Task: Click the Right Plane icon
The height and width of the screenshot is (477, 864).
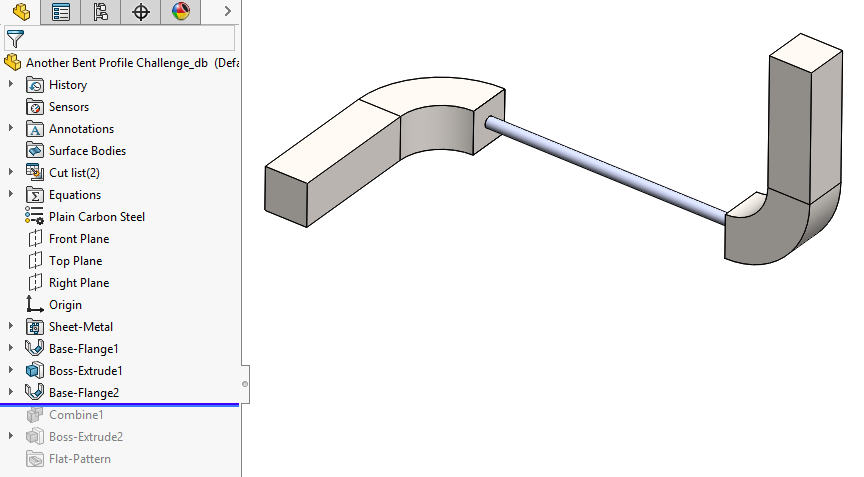Action: (x=35, y=283)
